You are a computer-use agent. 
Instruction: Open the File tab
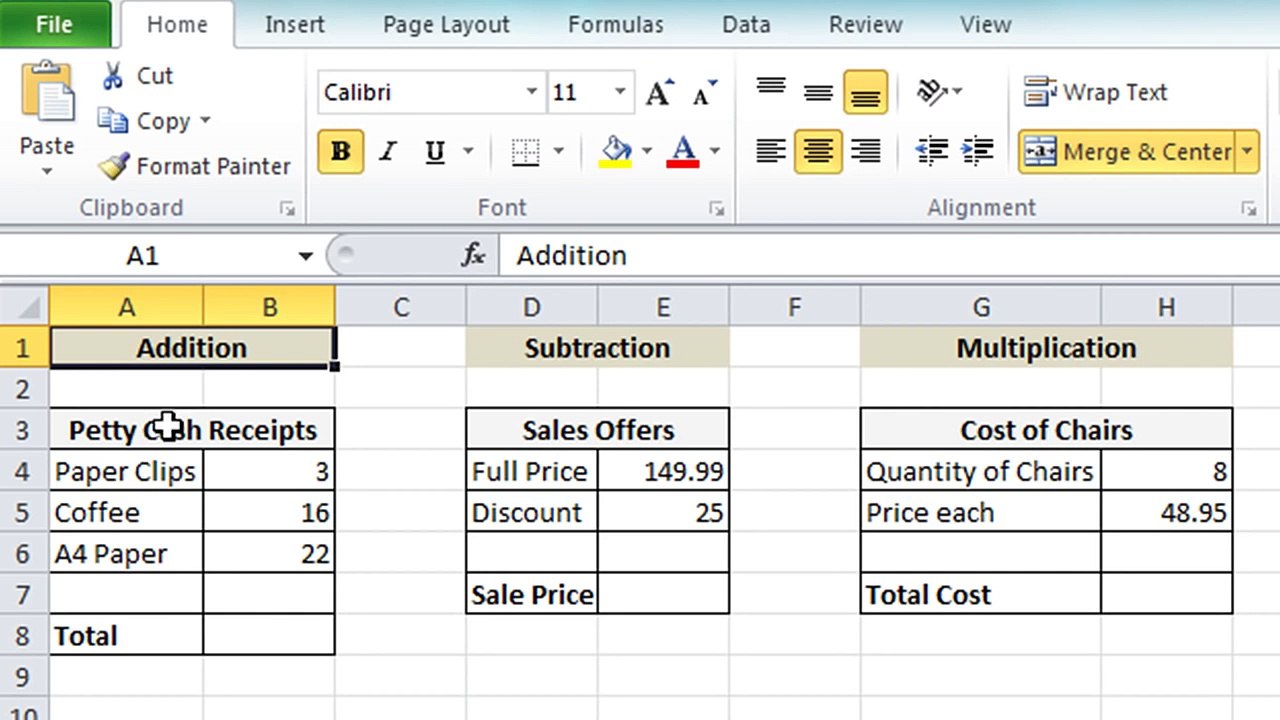54,25
